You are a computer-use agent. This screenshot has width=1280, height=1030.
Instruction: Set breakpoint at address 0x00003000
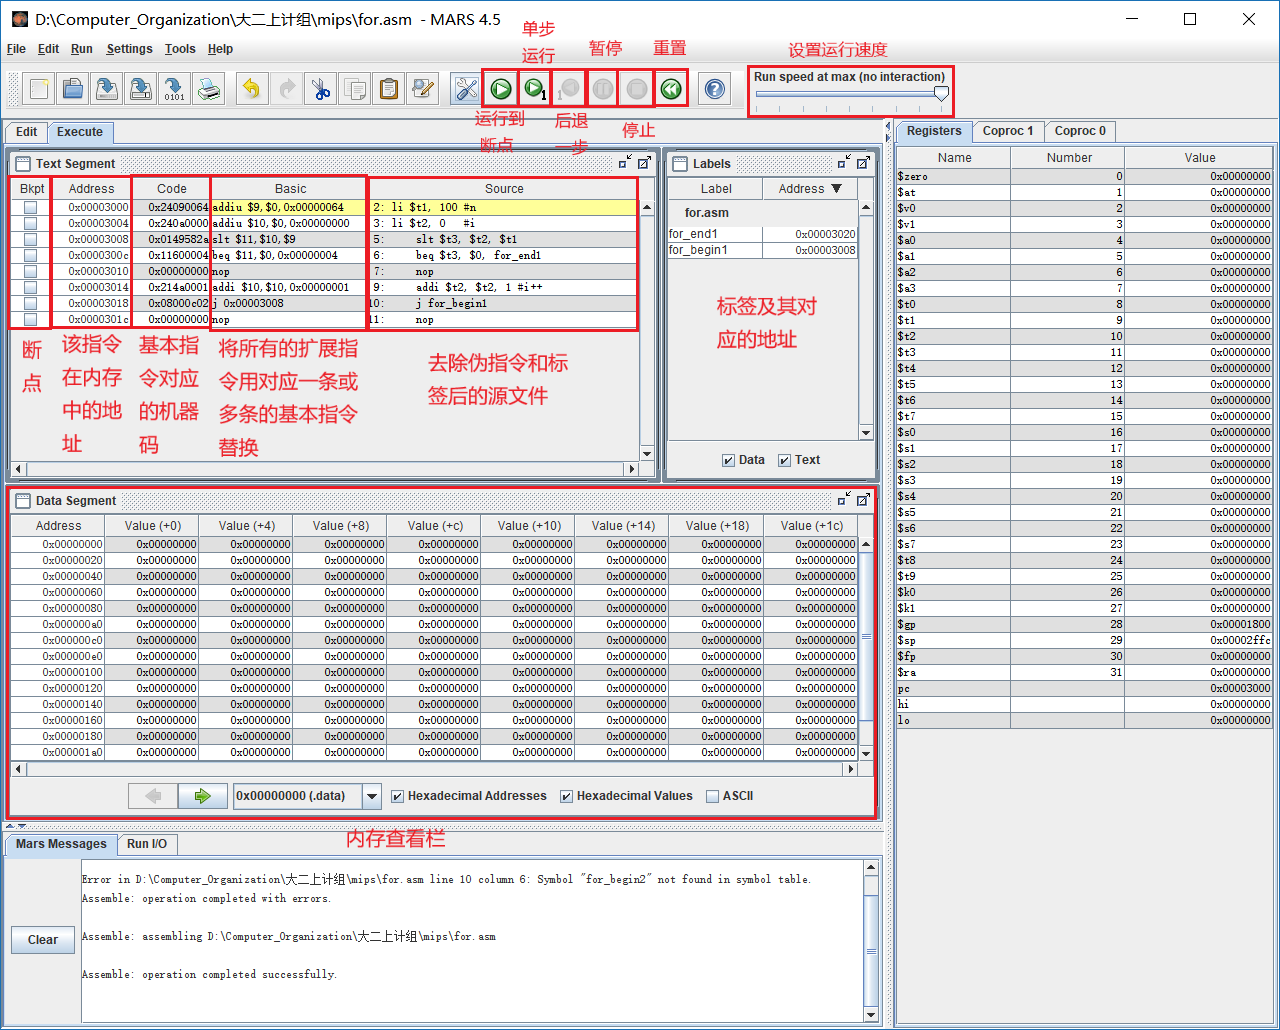tap(30, 208)
